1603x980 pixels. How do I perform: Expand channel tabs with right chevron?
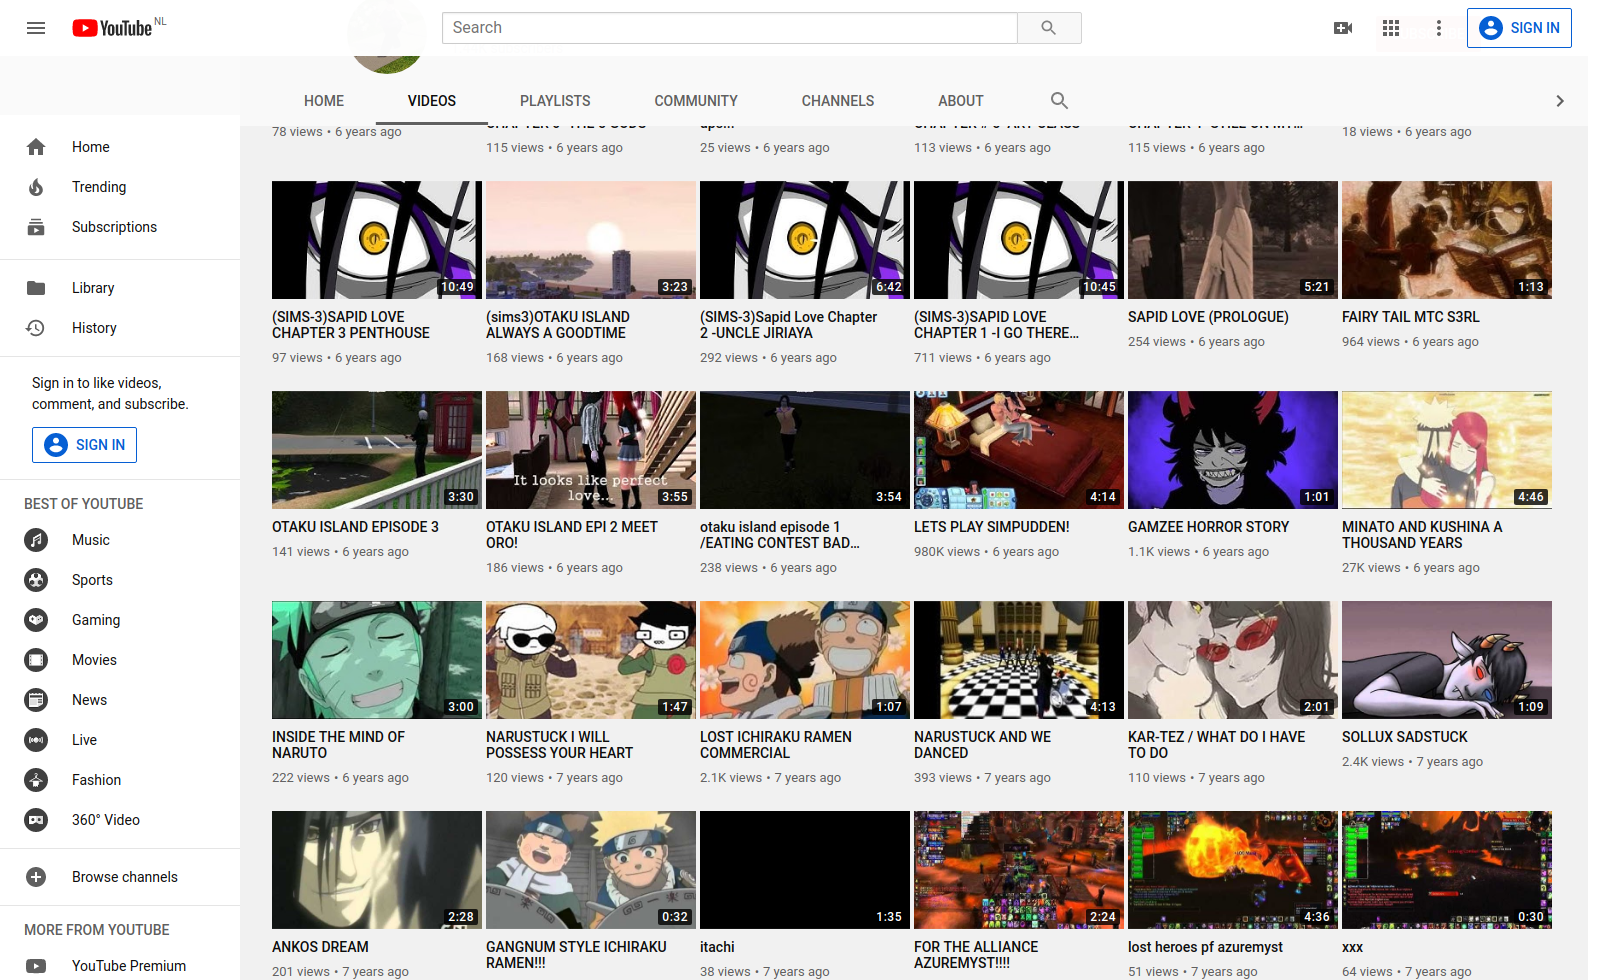point(1559,101)
